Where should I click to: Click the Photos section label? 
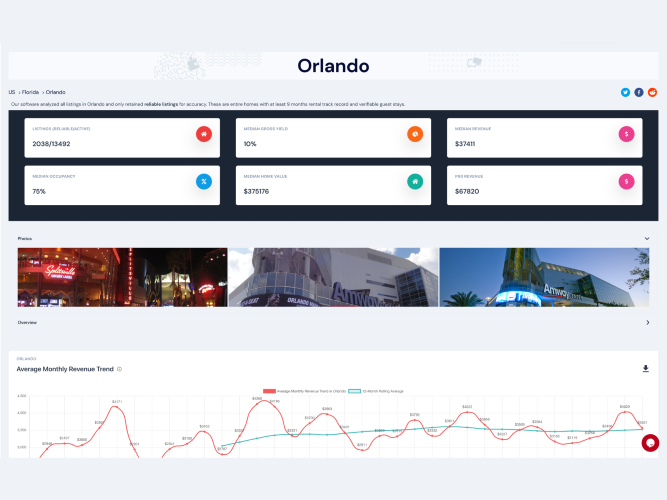pos(25,239)
